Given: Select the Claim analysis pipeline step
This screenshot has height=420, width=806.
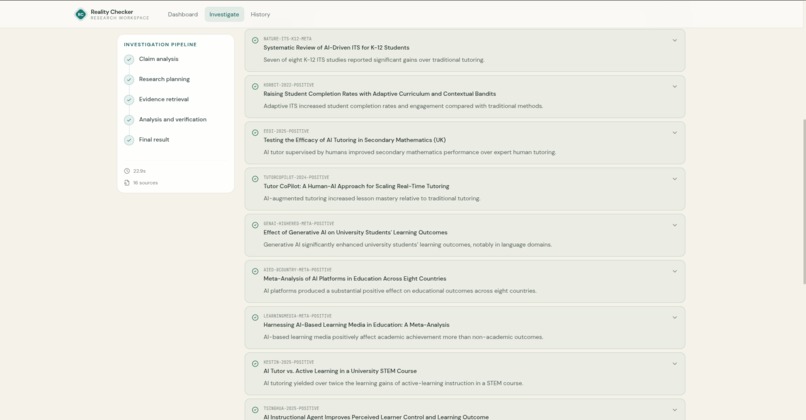Looking at the screenshot, I should [x=158, y=59].
